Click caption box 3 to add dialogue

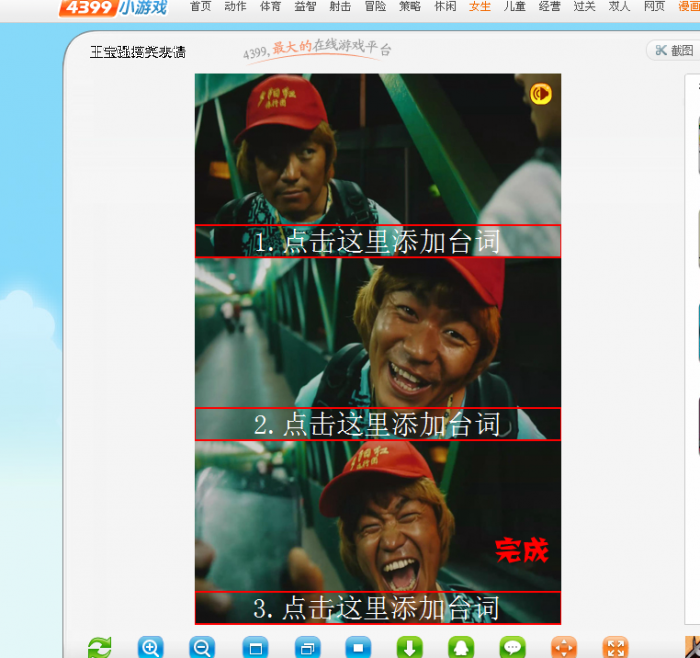tap(378, 608)
